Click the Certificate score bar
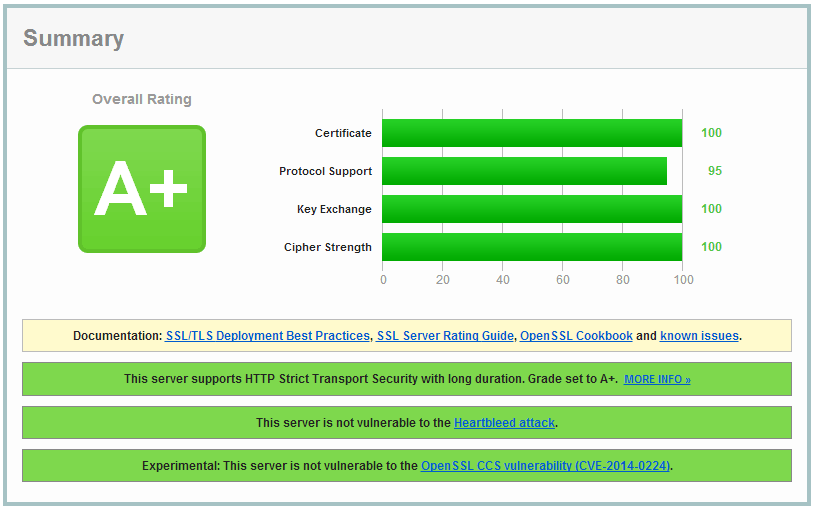 (531, 133)
